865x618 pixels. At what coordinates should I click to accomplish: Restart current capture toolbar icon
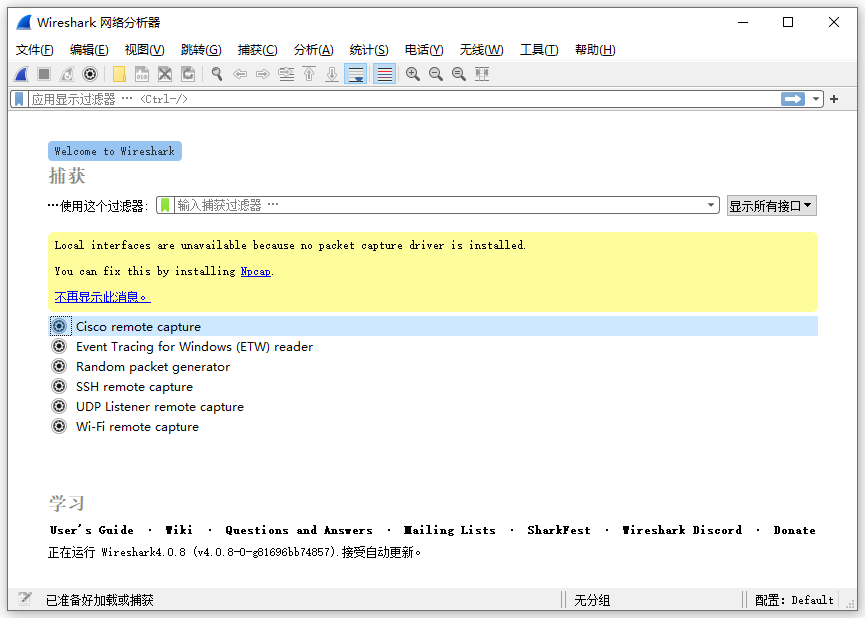point(67,74)
